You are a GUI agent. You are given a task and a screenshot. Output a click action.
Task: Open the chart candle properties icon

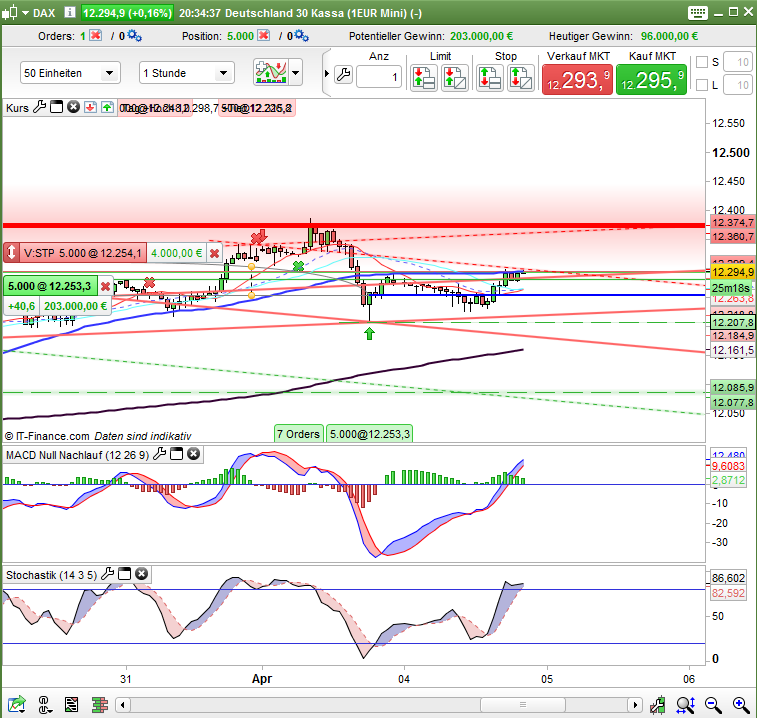(658, 705)
